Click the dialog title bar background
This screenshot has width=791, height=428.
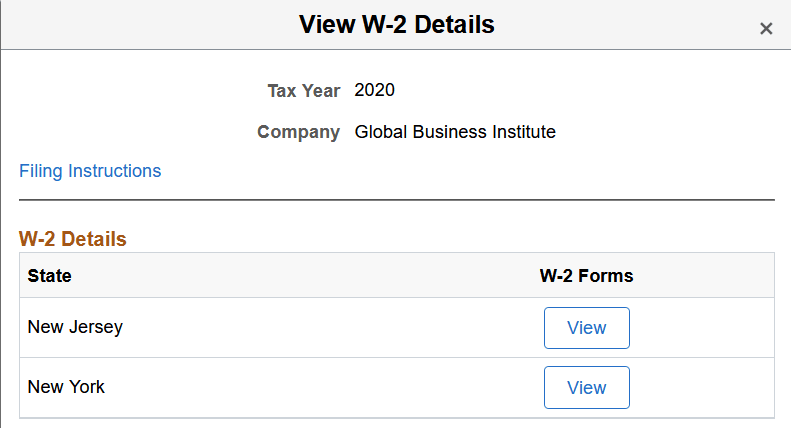(x=151, y=24)
